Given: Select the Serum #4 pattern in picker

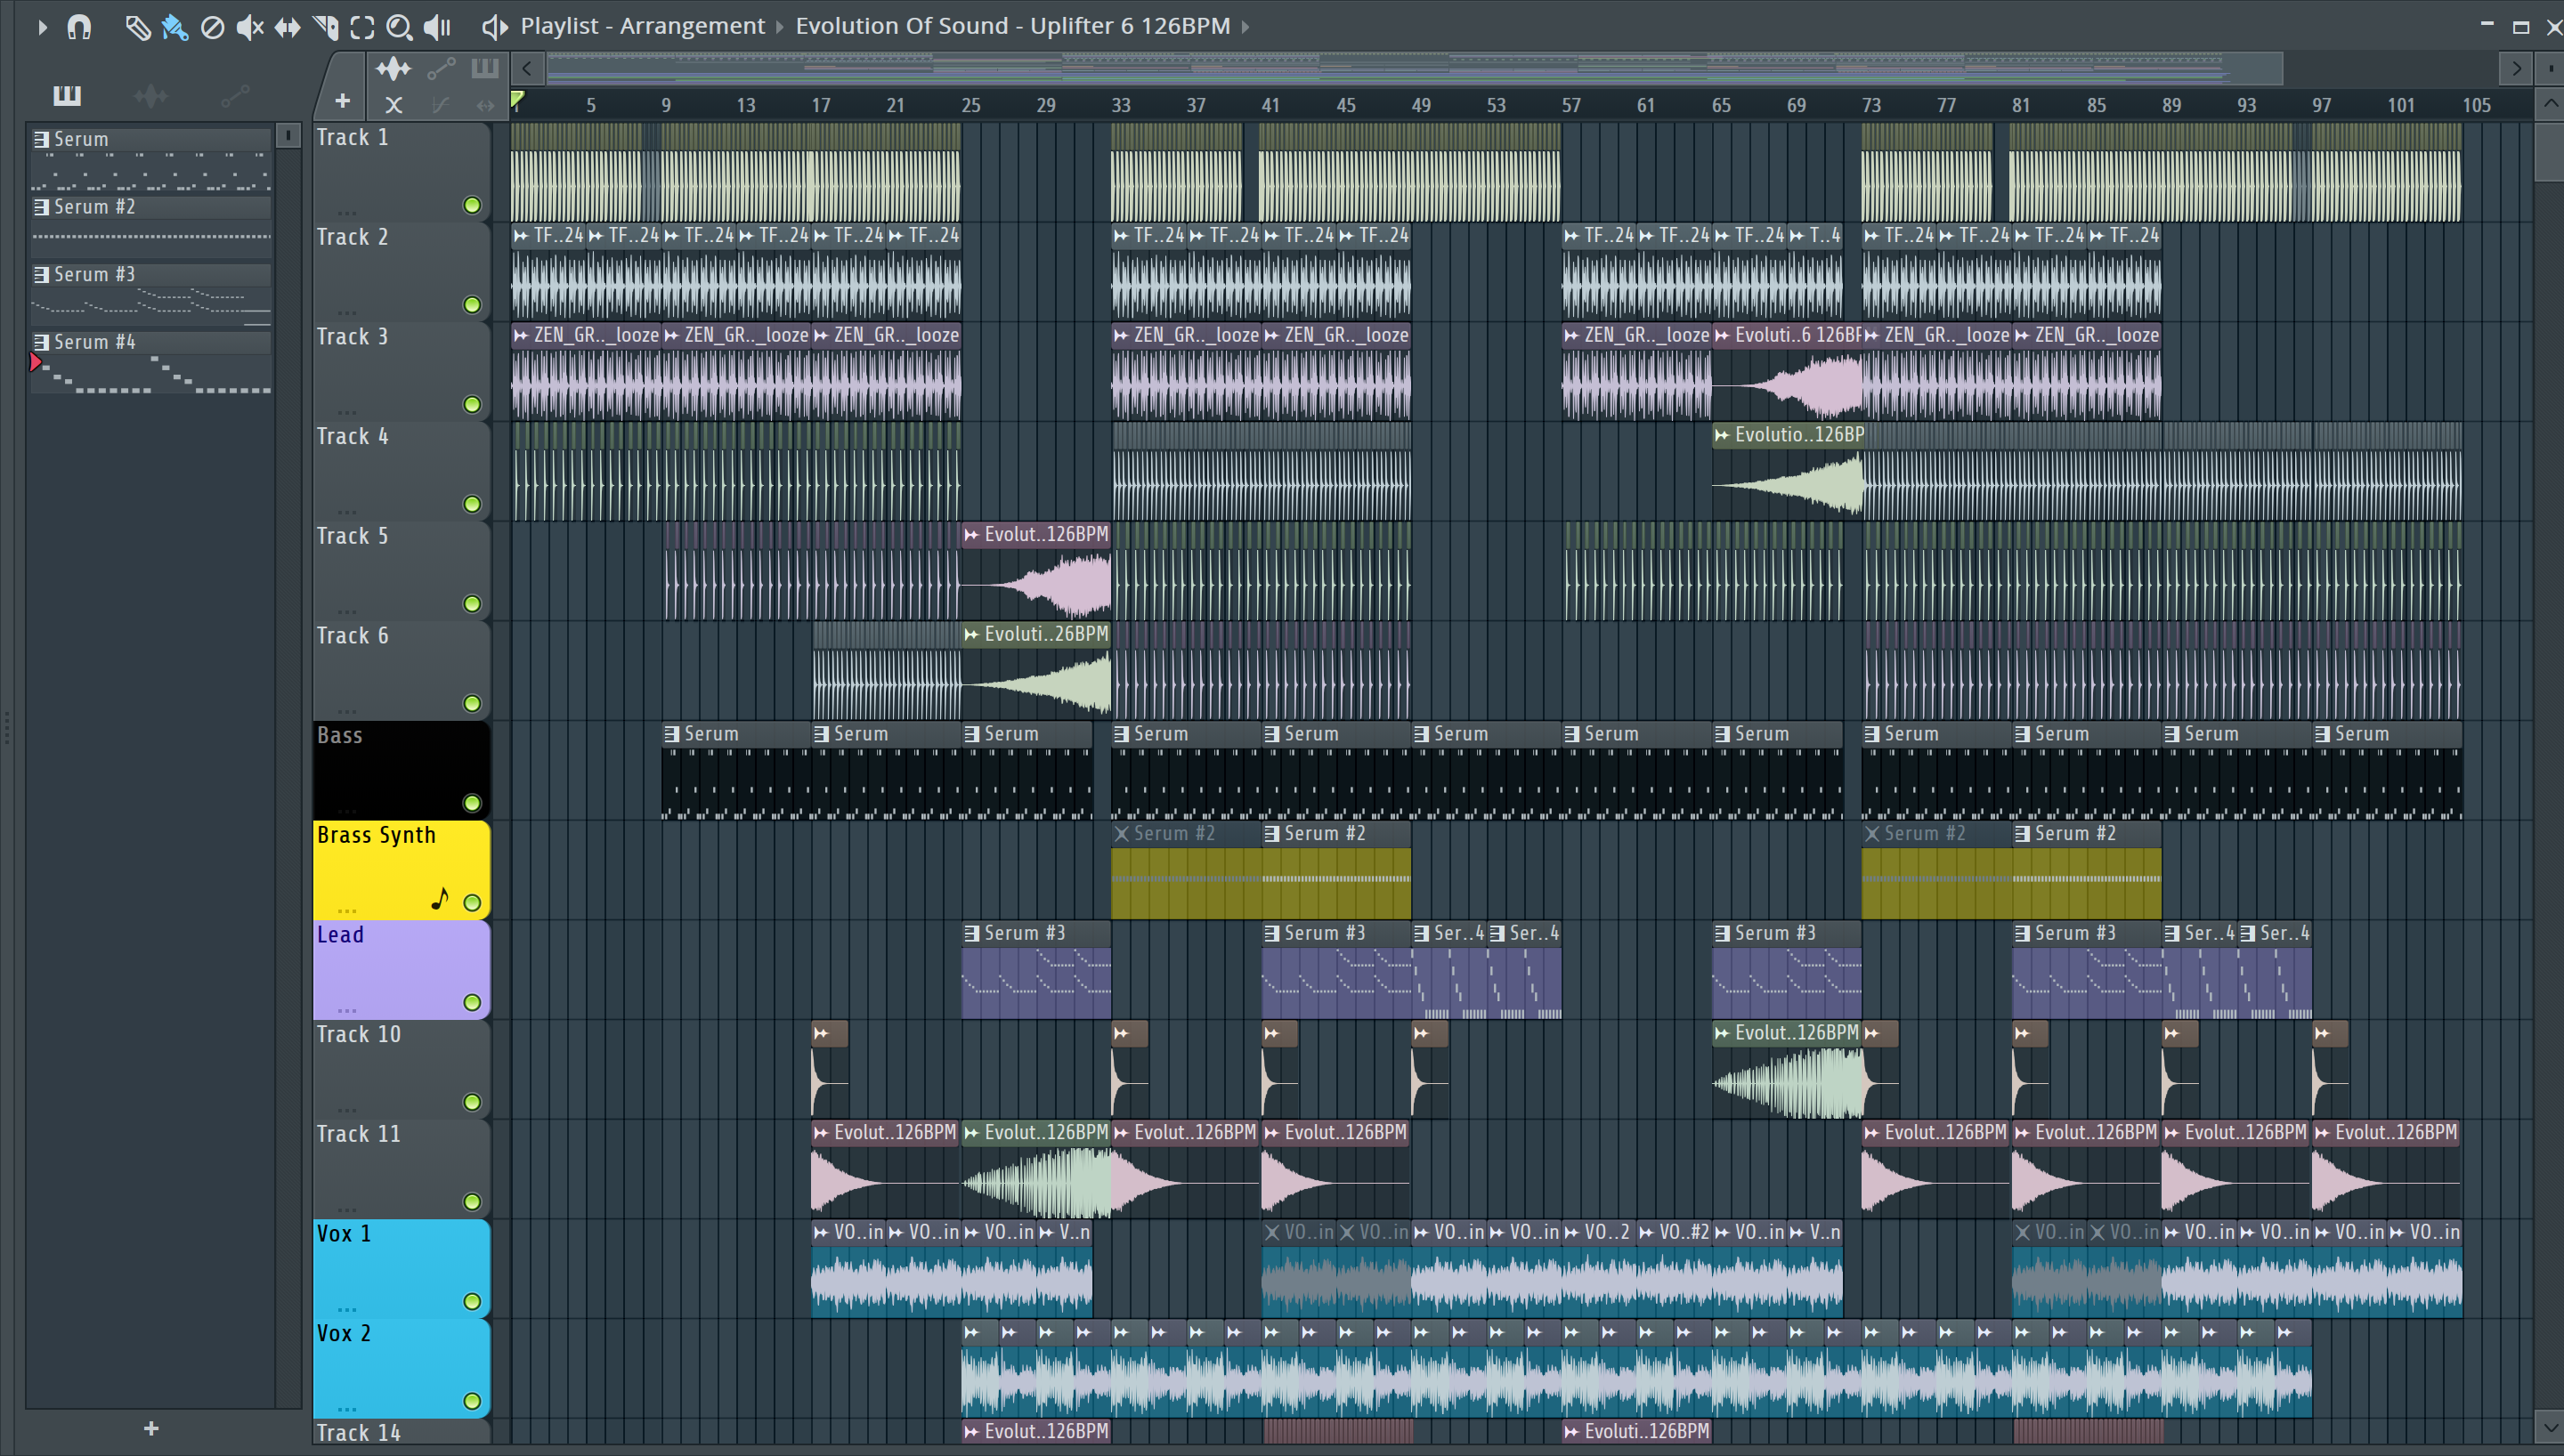Looking at the screenshot, I should tap(151, 362).
